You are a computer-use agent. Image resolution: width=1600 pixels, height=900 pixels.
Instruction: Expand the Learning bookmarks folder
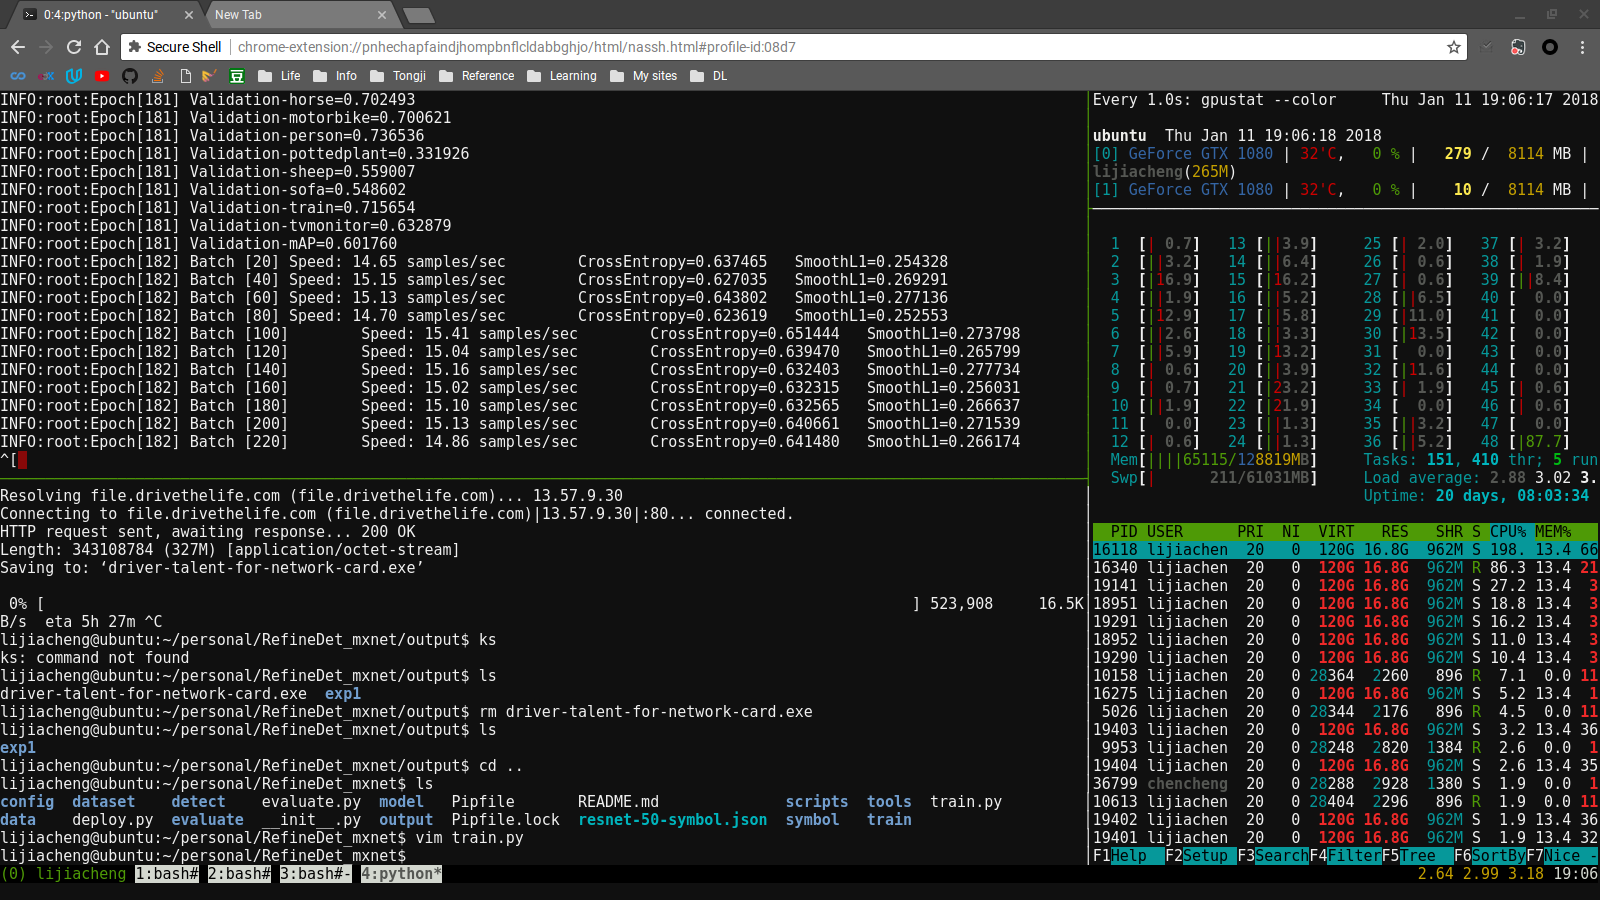pyautogui.click(x=562, y=76)
